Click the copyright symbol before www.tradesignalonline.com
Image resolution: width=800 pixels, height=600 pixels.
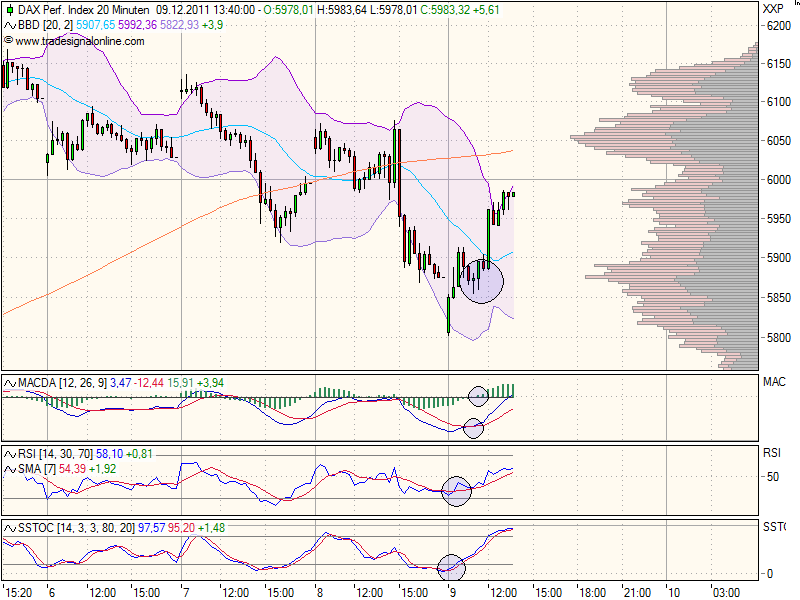click(x=8, y=40)
